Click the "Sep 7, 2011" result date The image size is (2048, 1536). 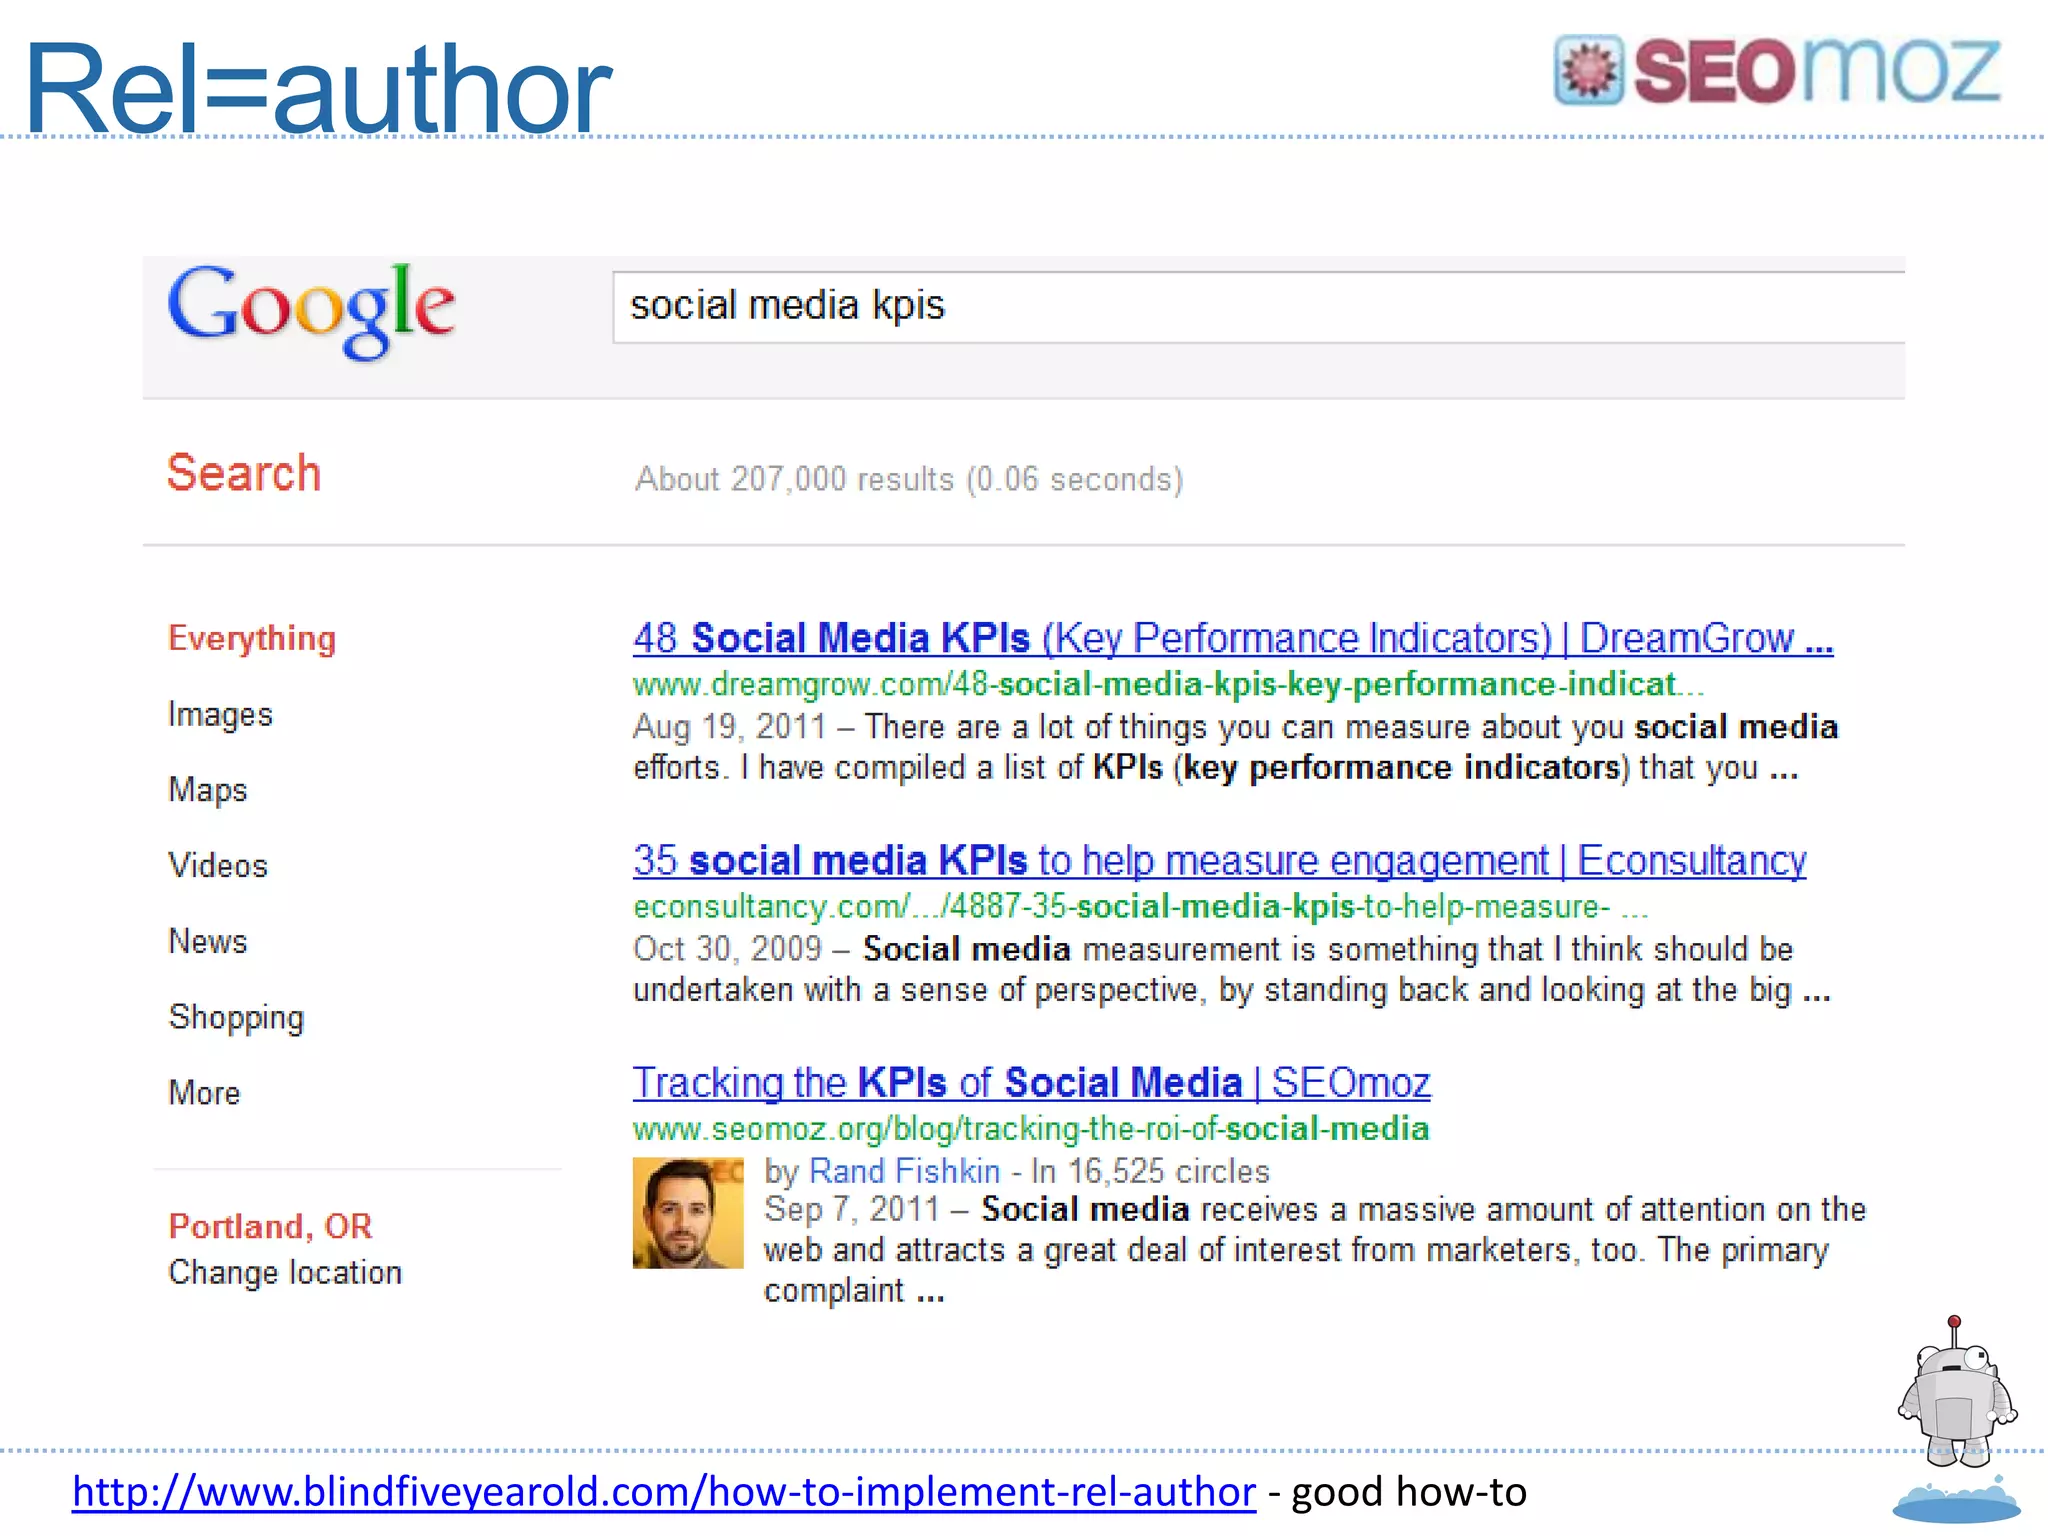click(852, 1209)
